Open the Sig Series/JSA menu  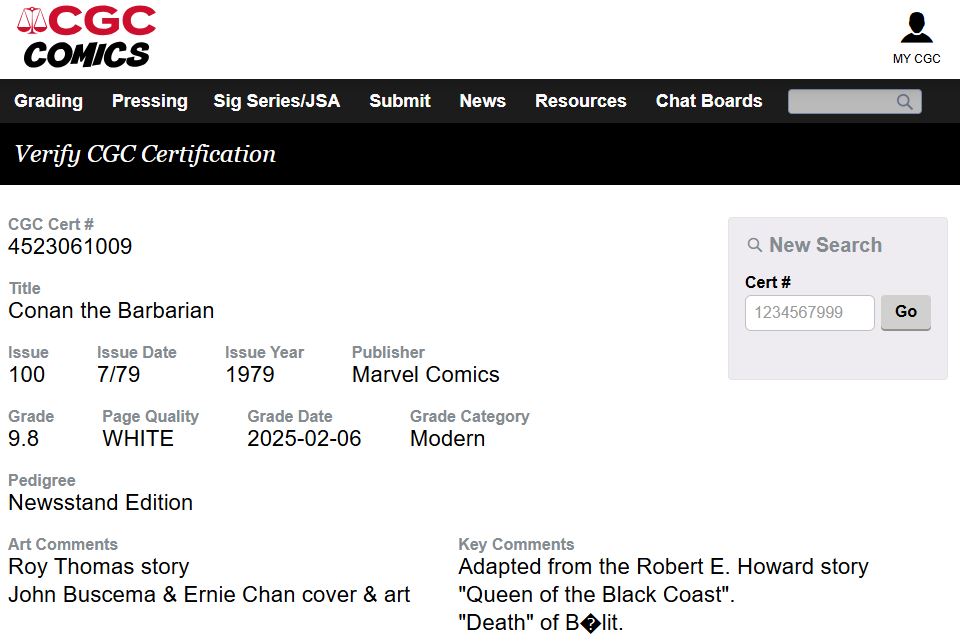tap(276, 101)
